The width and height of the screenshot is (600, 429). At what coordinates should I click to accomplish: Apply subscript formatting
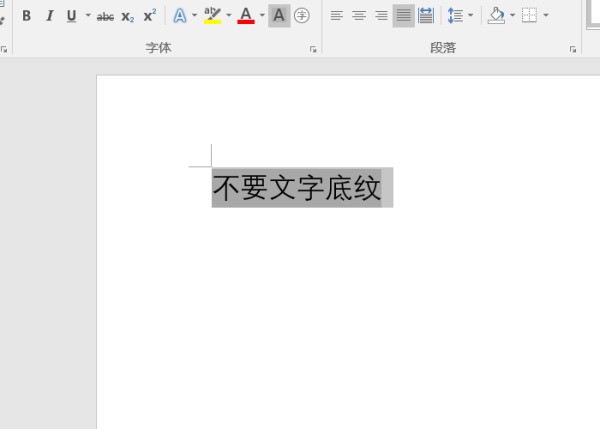pos(127,16)
